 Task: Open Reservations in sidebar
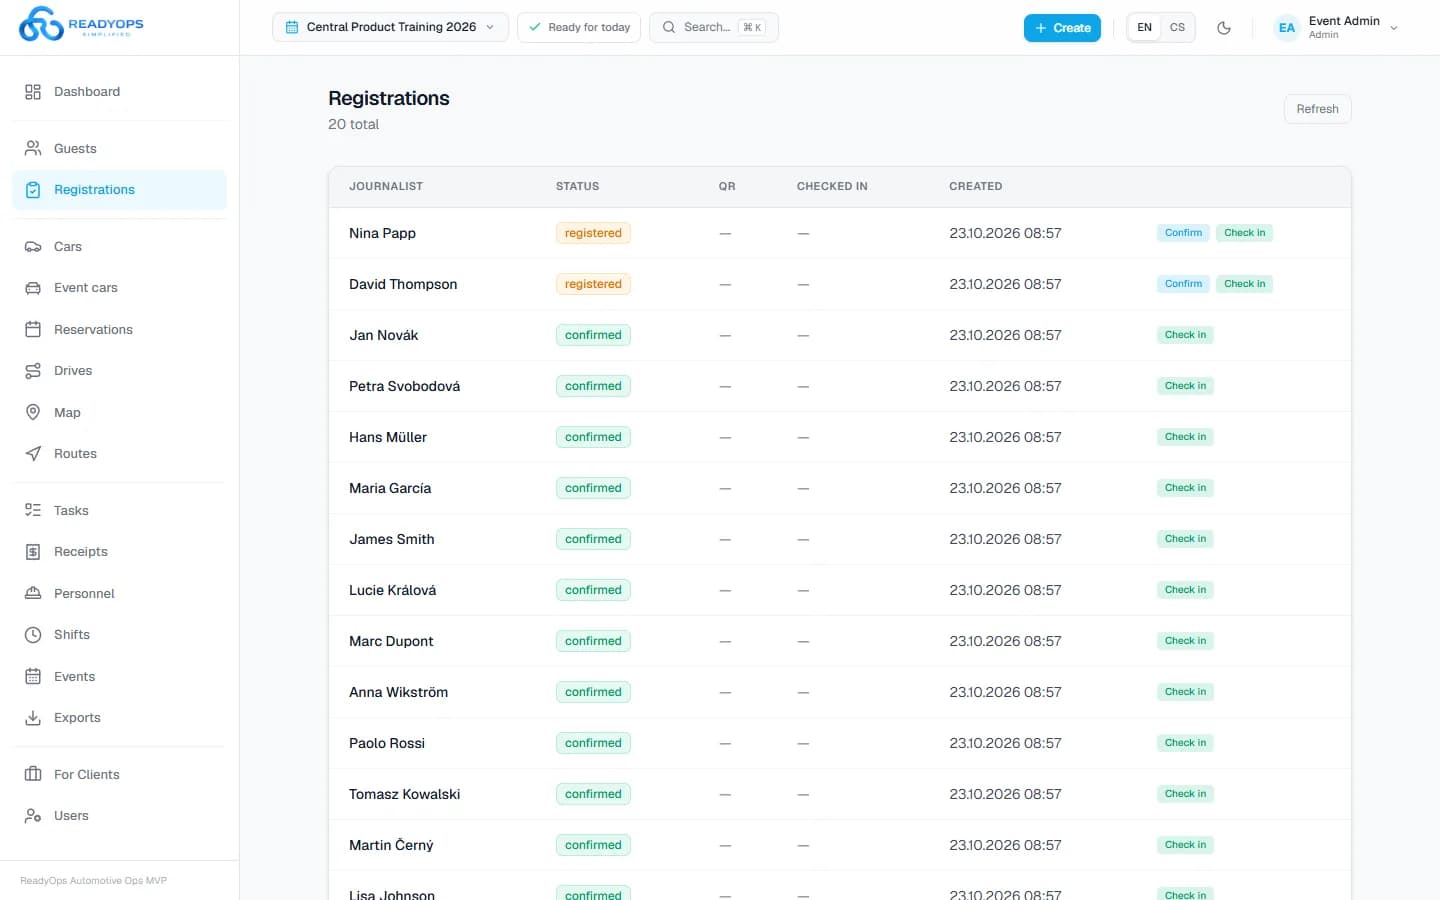(120, 330)
